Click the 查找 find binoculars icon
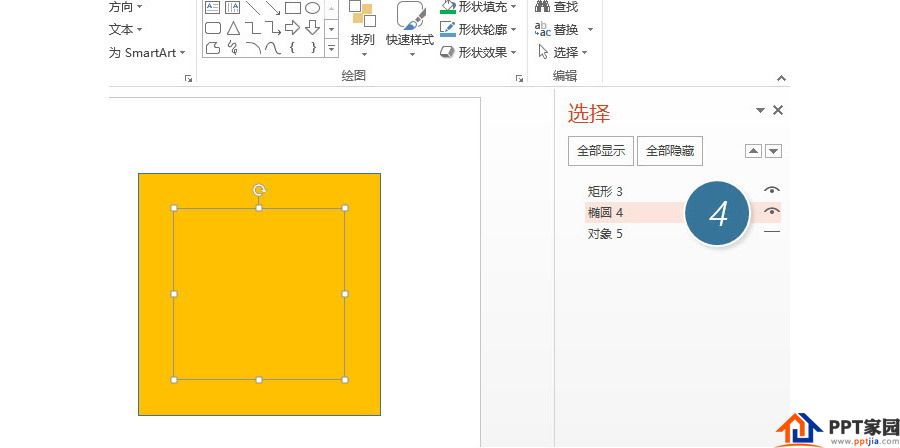This screenshot has width=900, height=448. [542, 6]
